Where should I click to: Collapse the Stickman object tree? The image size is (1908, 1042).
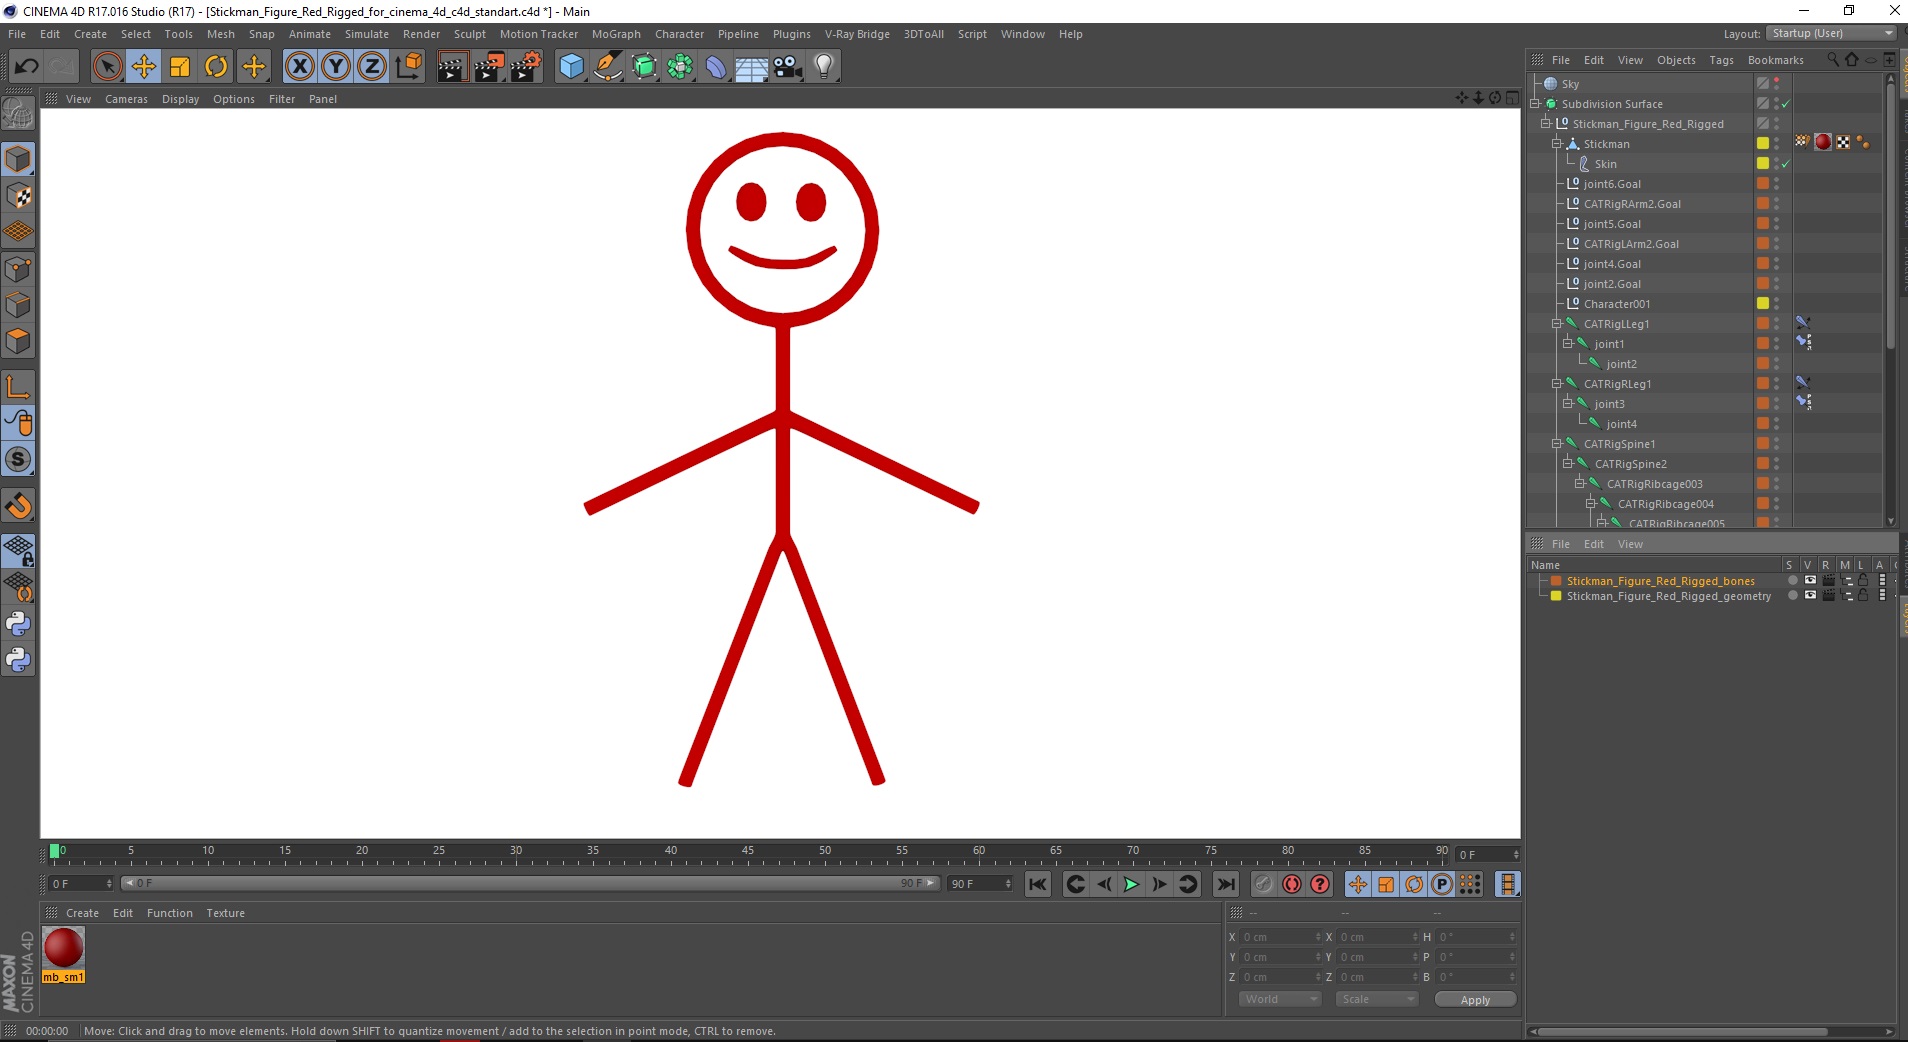1556,143
